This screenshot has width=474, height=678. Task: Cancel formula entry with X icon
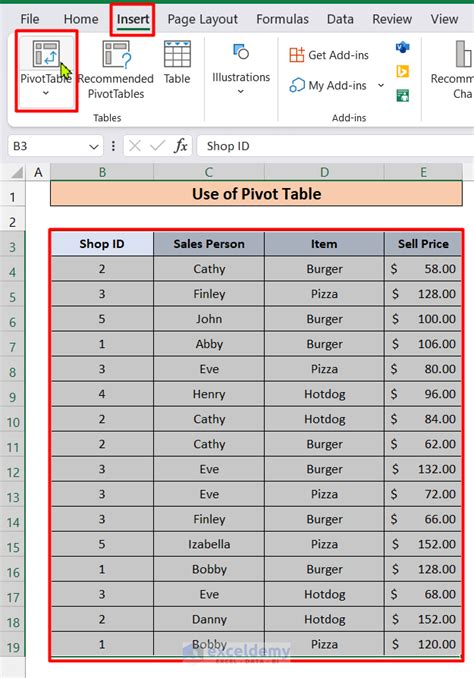click(135, 146)
